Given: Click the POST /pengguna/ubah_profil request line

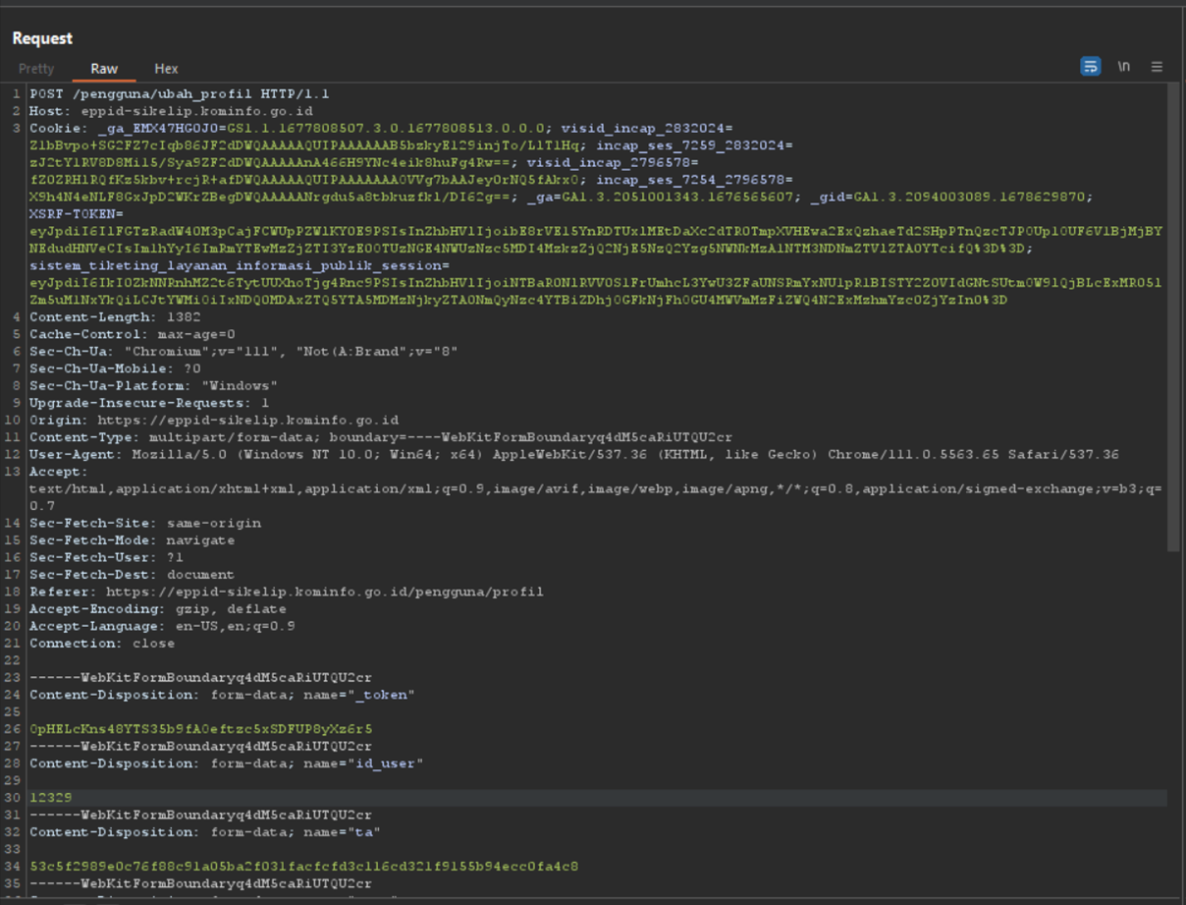Looking at the screenshot, I should pos(180,94).
